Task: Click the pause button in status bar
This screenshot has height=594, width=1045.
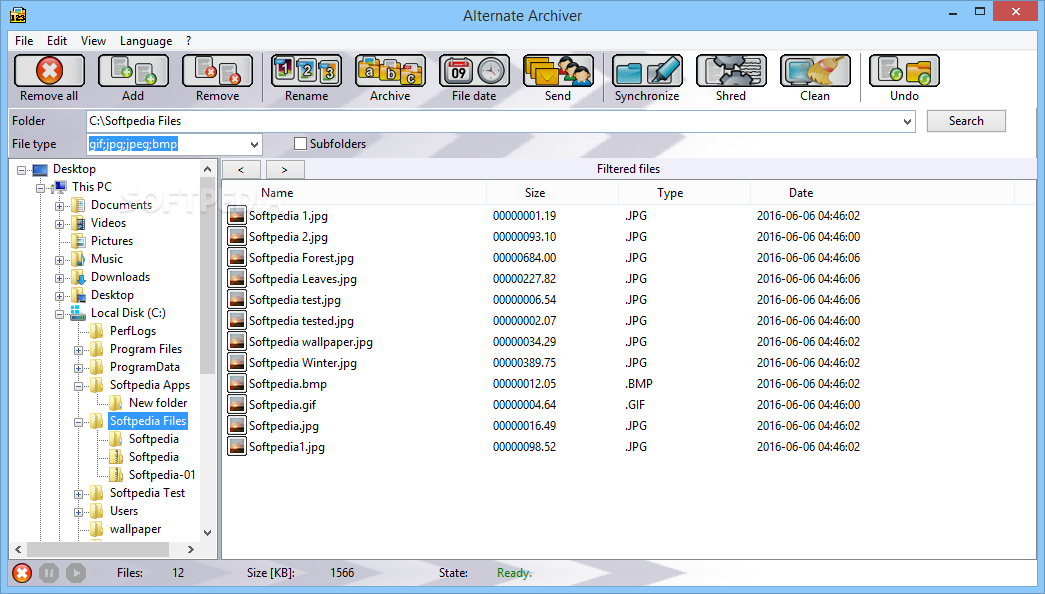Action: click(x=49, y=573)
